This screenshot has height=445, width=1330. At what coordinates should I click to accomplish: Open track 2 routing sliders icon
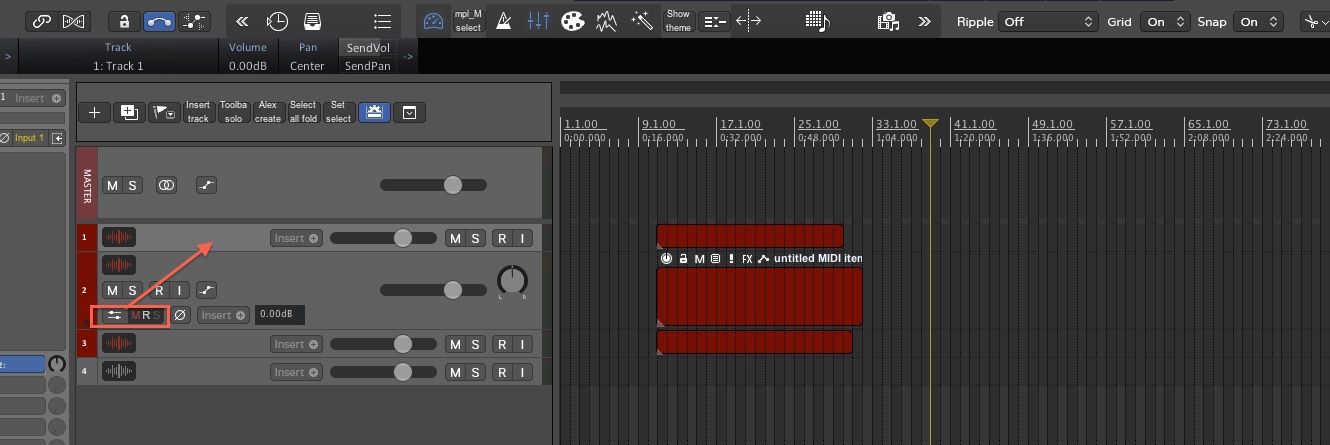114,315
